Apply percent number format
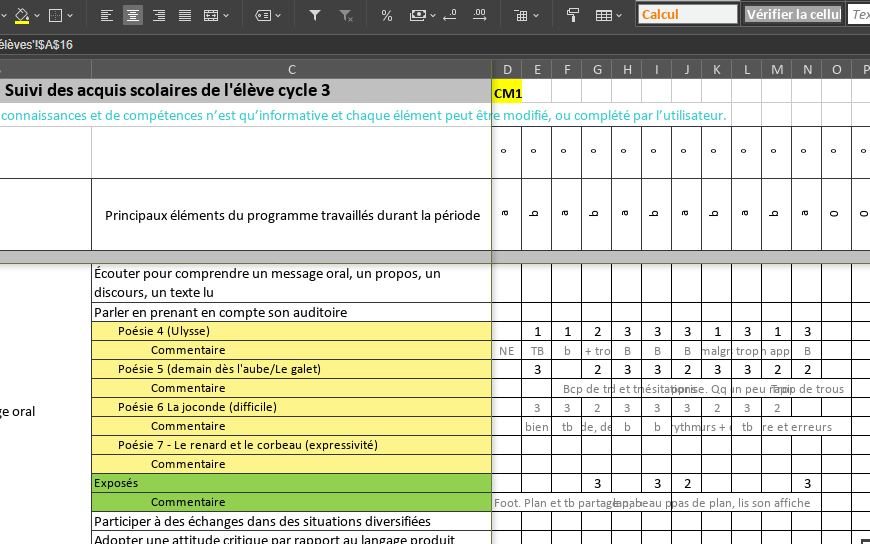The height and width of the screenshot is (544, 870). (387, 16)
